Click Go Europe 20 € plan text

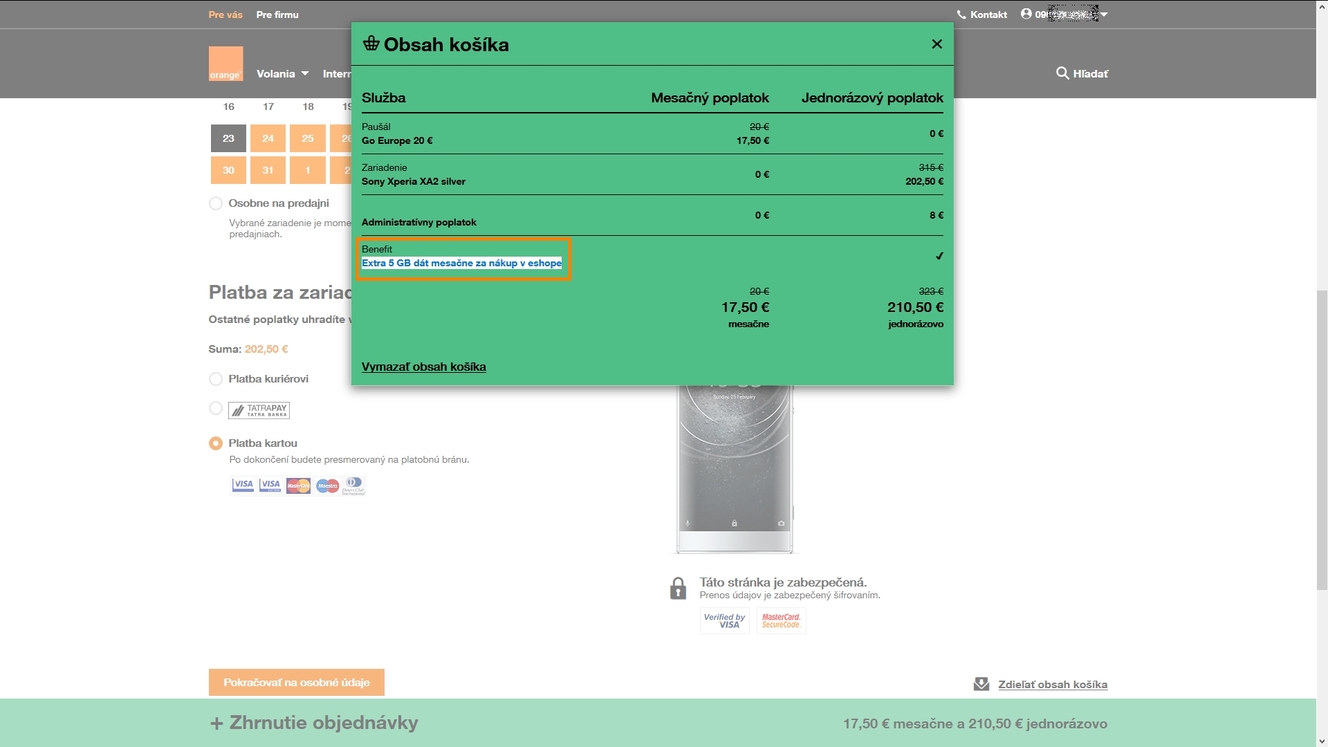coord(397,141)
